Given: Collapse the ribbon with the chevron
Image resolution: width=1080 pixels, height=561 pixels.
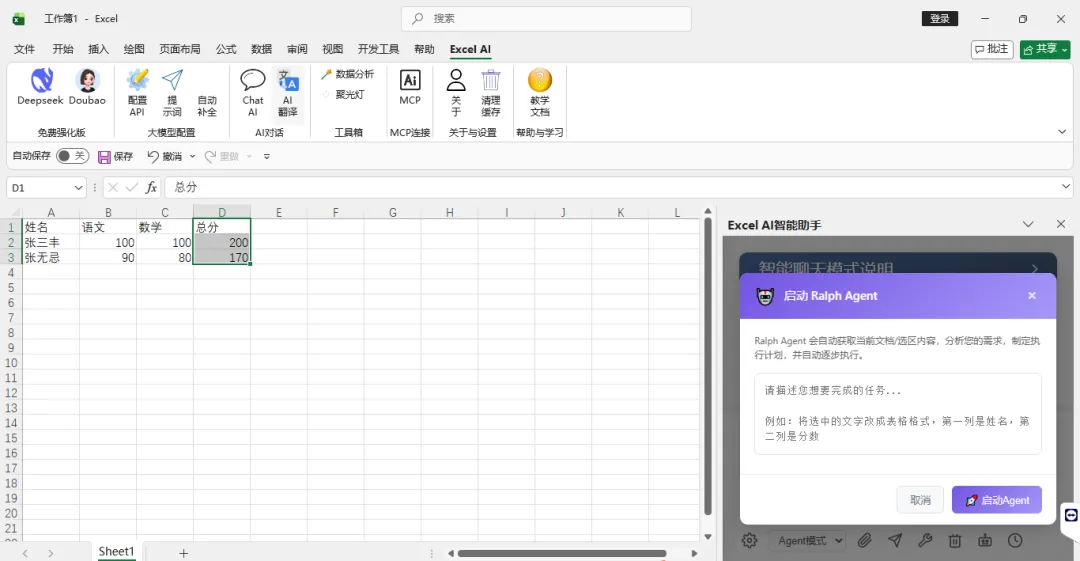Looking at the screenshot, I should tap(1062, 132).
